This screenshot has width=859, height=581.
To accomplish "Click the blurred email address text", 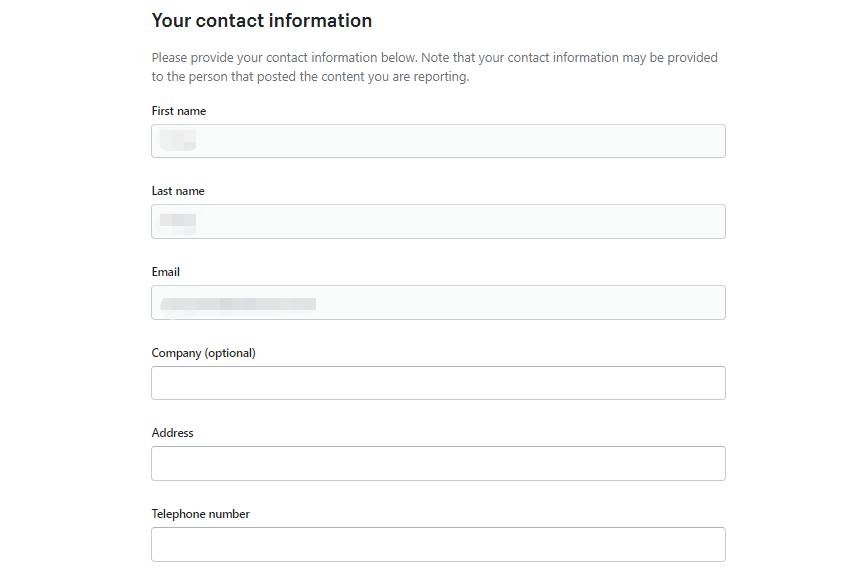I will (x=238, y=302).
